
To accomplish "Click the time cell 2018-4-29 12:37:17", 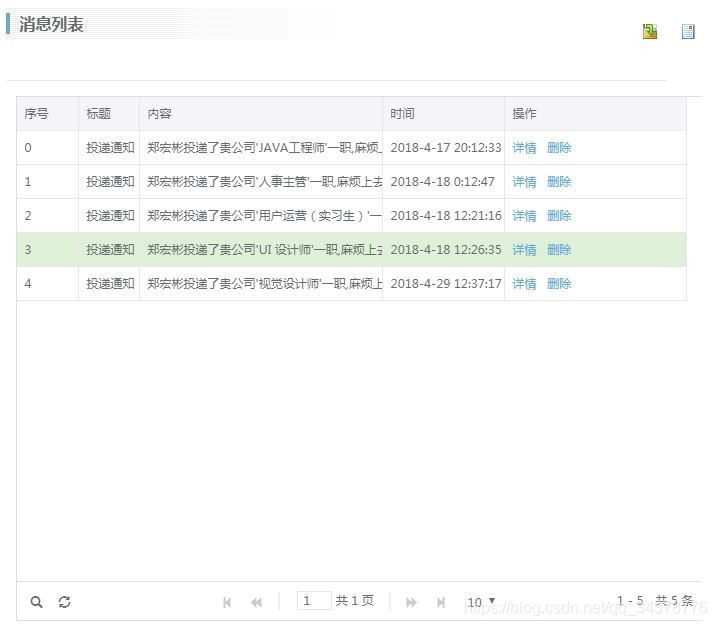I will [446, 284].
